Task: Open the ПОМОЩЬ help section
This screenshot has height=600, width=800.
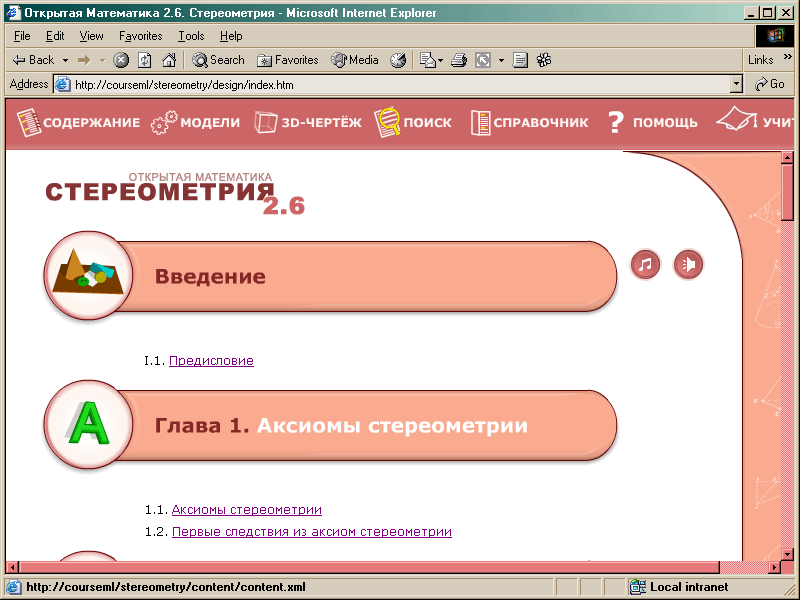Action: click(653, 122)
